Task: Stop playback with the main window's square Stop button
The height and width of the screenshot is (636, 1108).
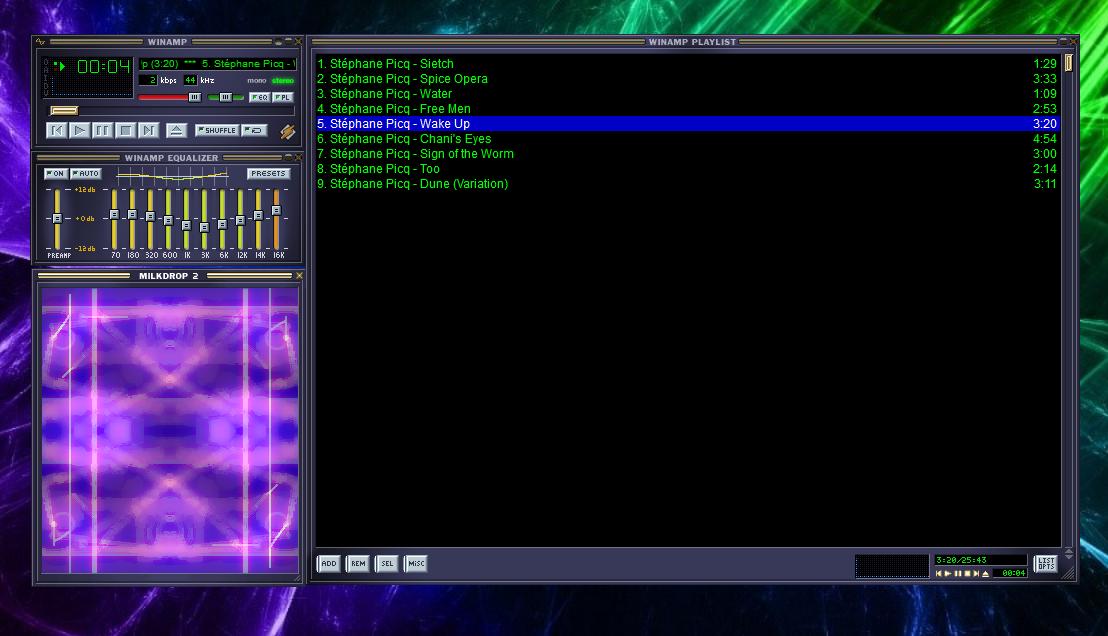Action: pyautogui.click(x=125, y=130)
